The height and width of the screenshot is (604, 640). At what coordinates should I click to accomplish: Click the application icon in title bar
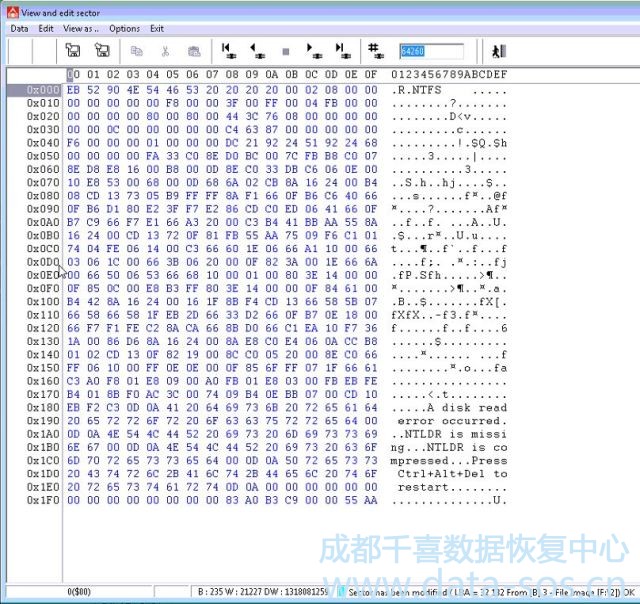[x=13, y=13]
